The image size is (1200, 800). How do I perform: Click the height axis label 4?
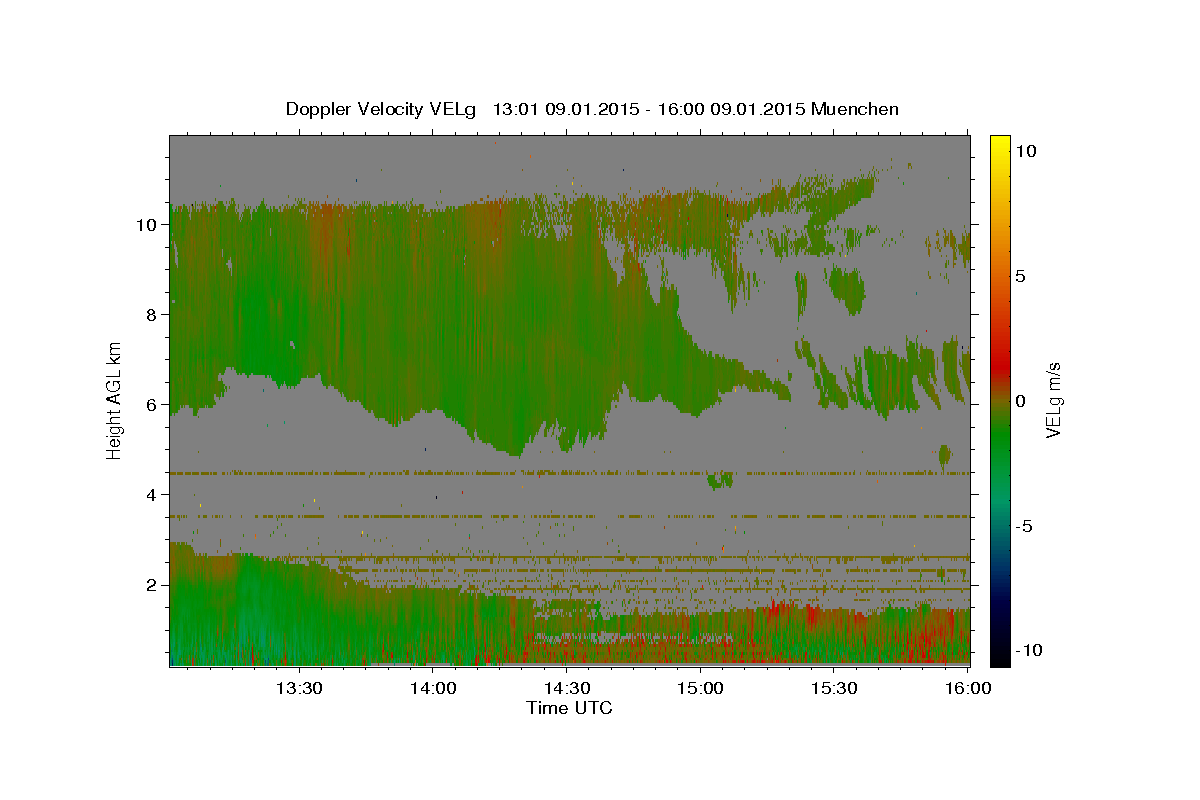(x=151, y=495)
